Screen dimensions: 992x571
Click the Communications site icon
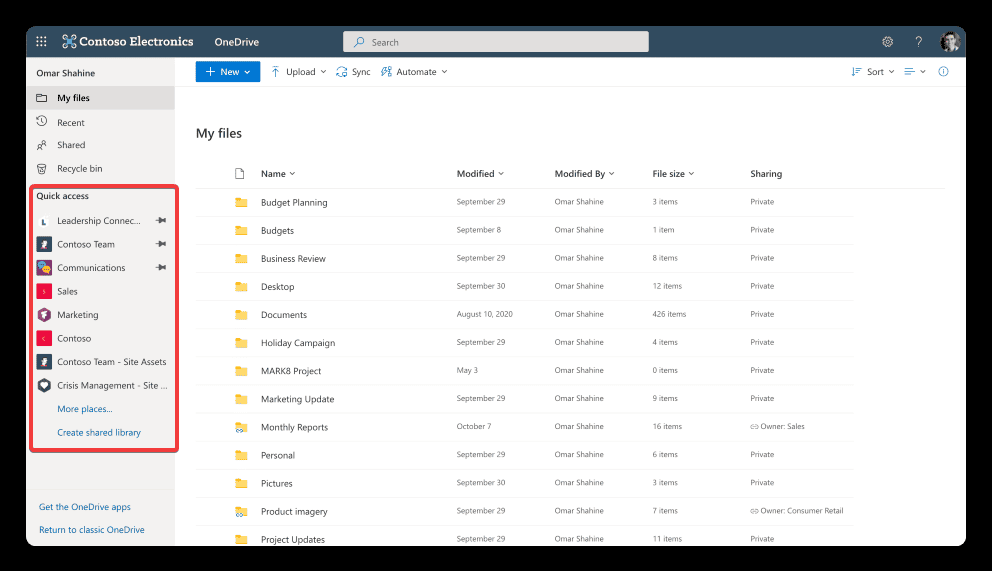pos(44,268)
